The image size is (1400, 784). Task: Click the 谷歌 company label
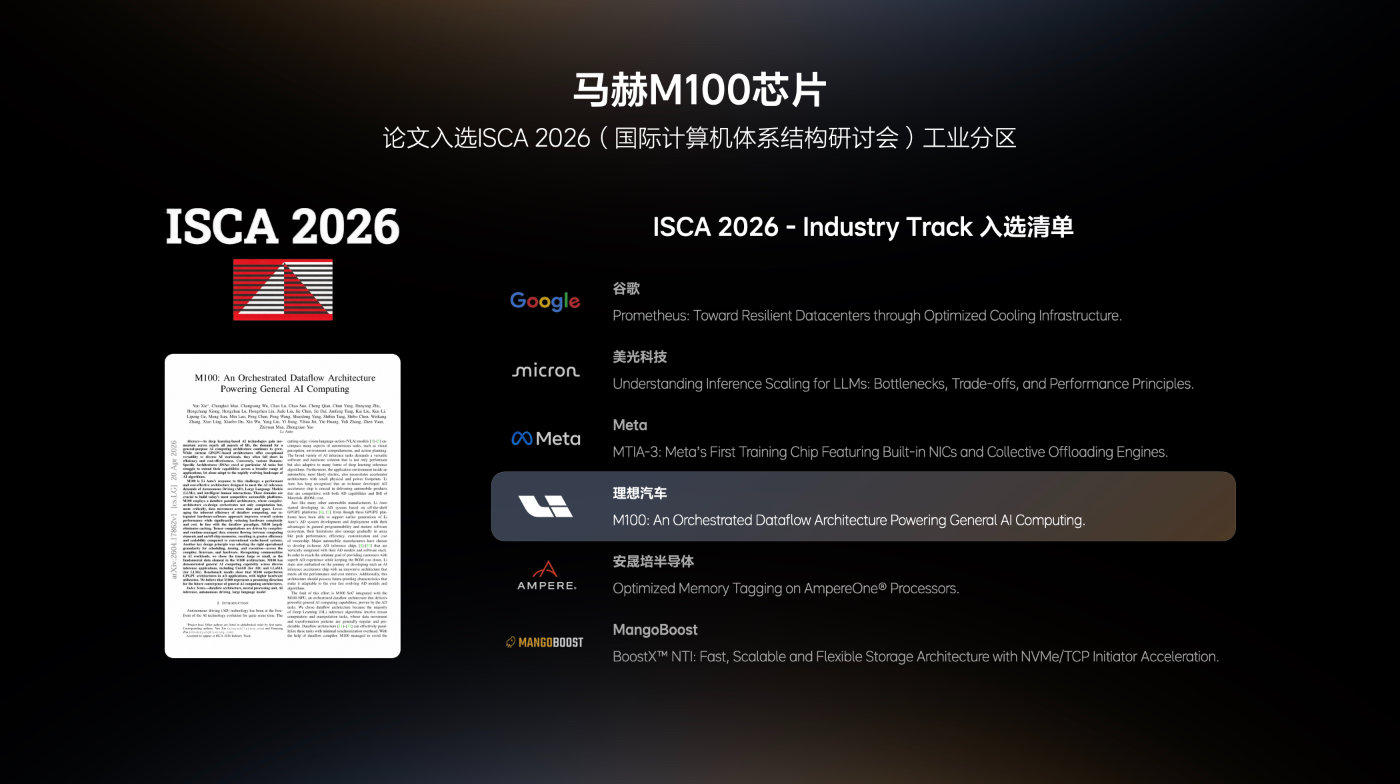point(626,289)
